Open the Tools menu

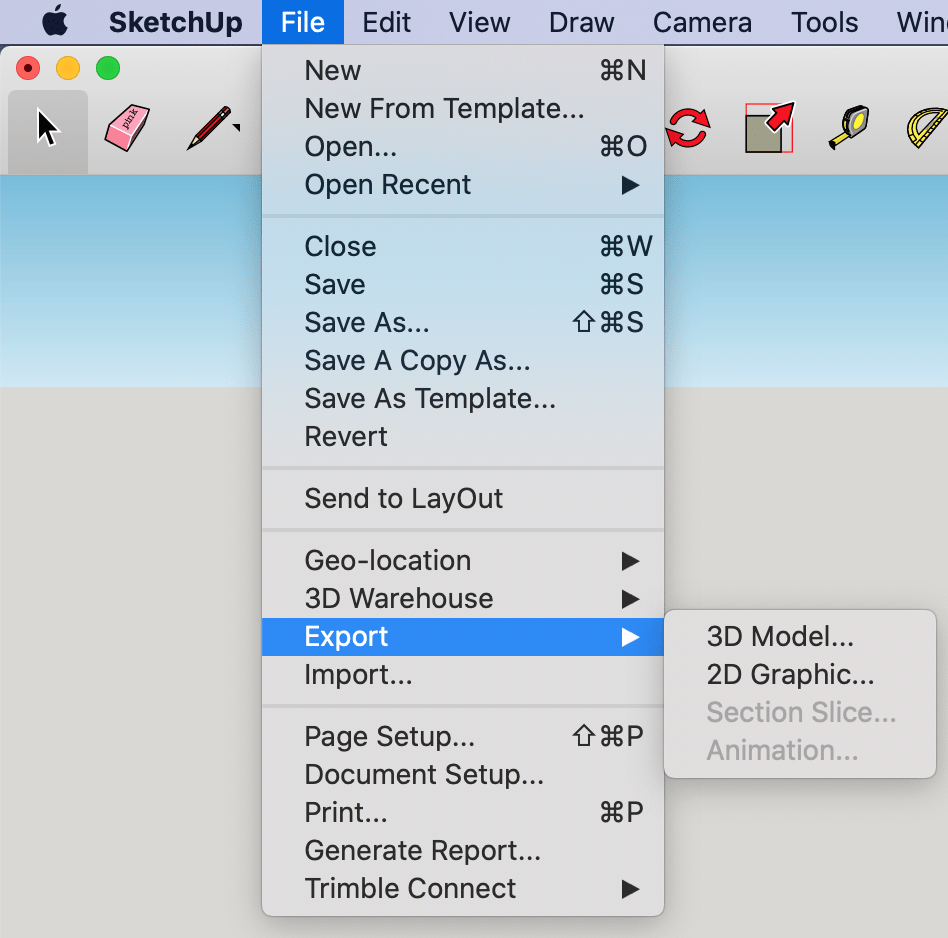click(x=825, y=22)
